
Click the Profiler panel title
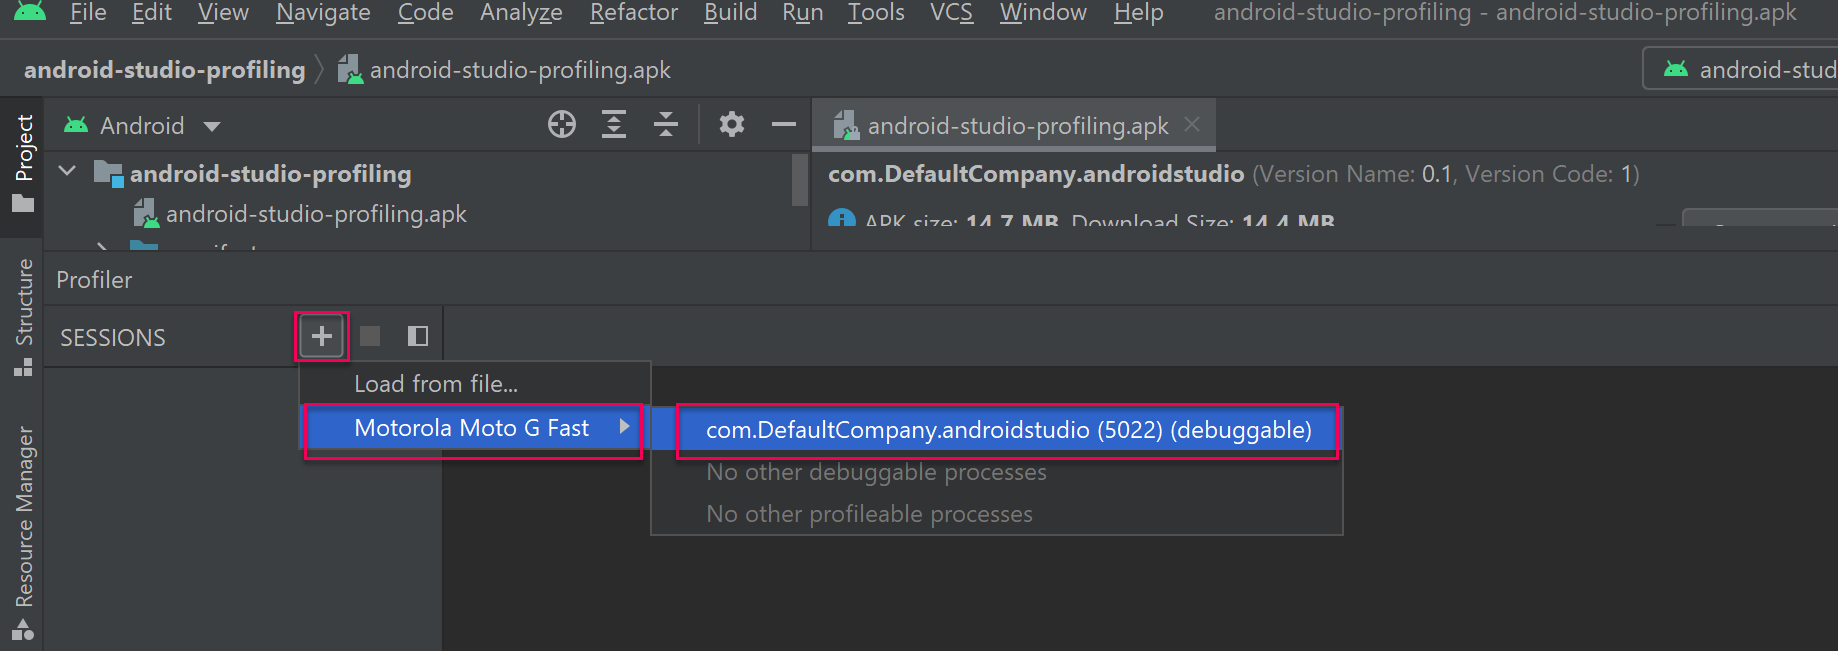pos(94,280)
